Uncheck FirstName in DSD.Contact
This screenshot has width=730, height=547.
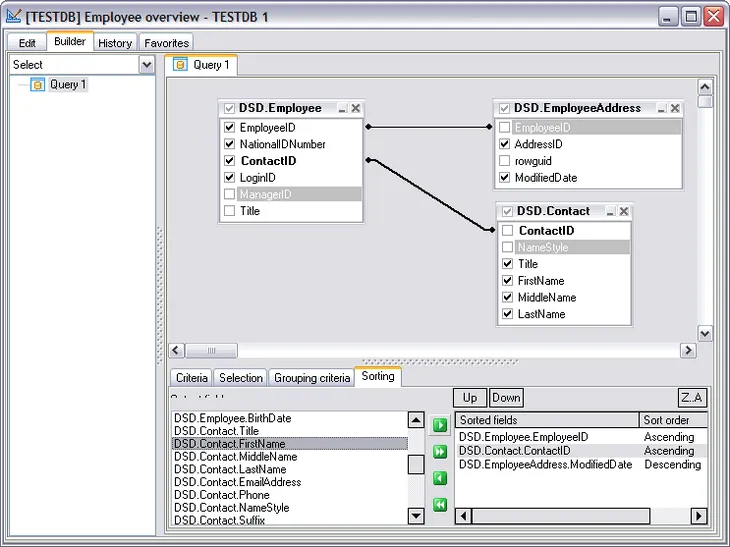pos(507,280)
